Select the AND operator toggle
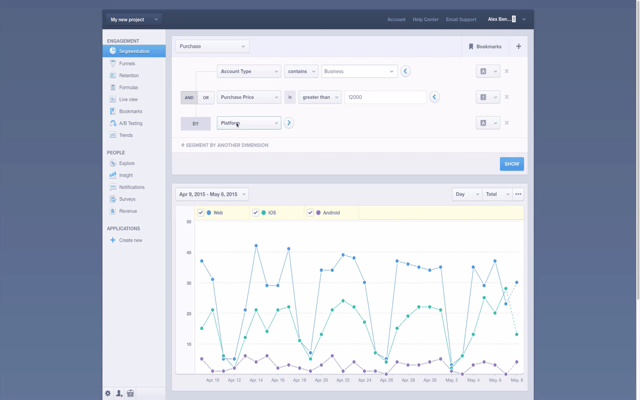640x400 pixels. (189, 98)
